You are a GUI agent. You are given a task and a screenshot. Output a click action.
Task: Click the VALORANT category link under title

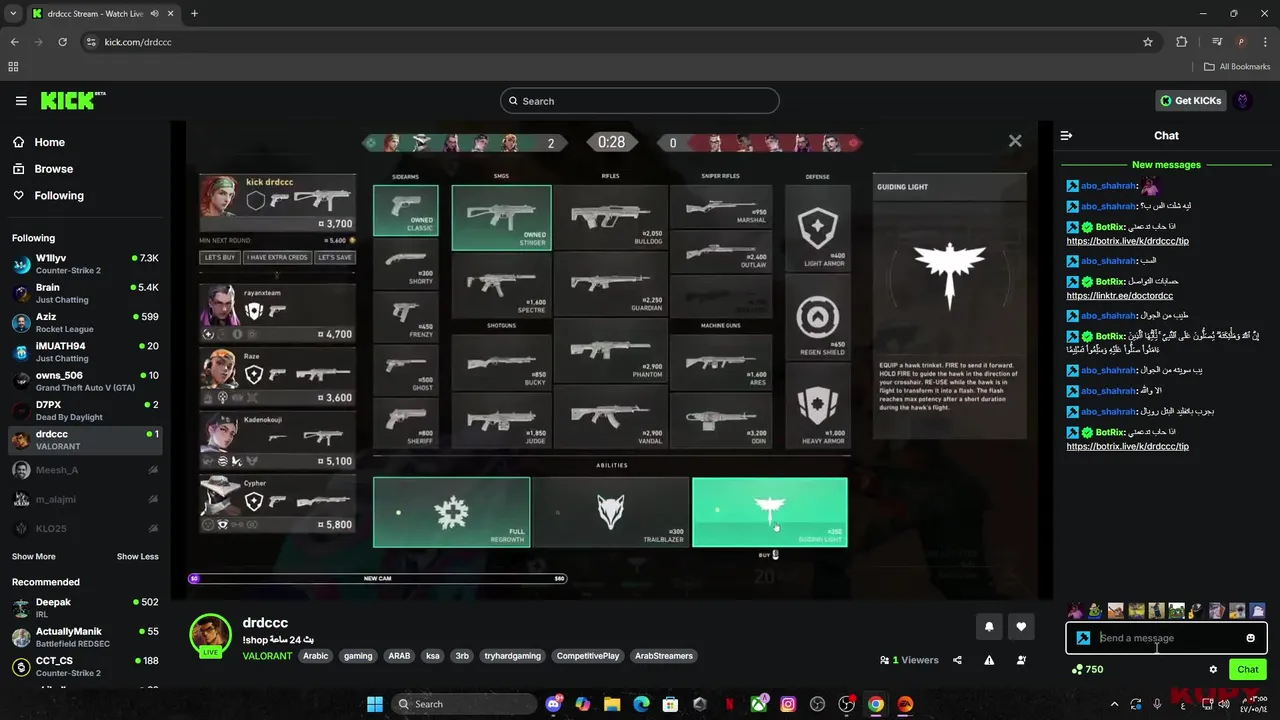click(x=267, y=656)
